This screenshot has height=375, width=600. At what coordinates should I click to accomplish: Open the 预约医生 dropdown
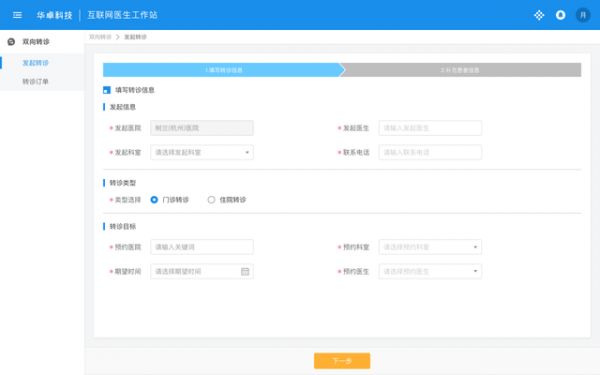pos(430,271)
